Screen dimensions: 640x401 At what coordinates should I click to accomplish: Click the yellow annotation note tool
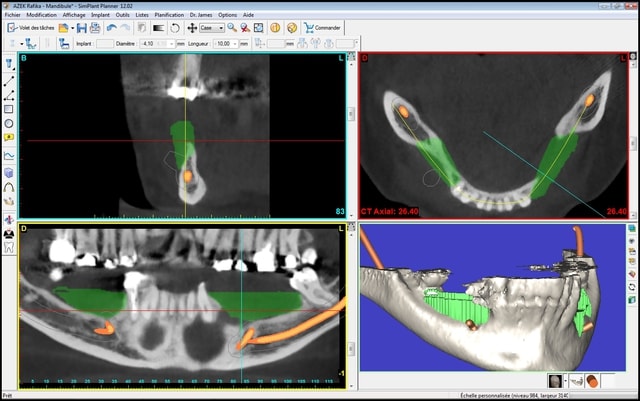coord(9,139)
